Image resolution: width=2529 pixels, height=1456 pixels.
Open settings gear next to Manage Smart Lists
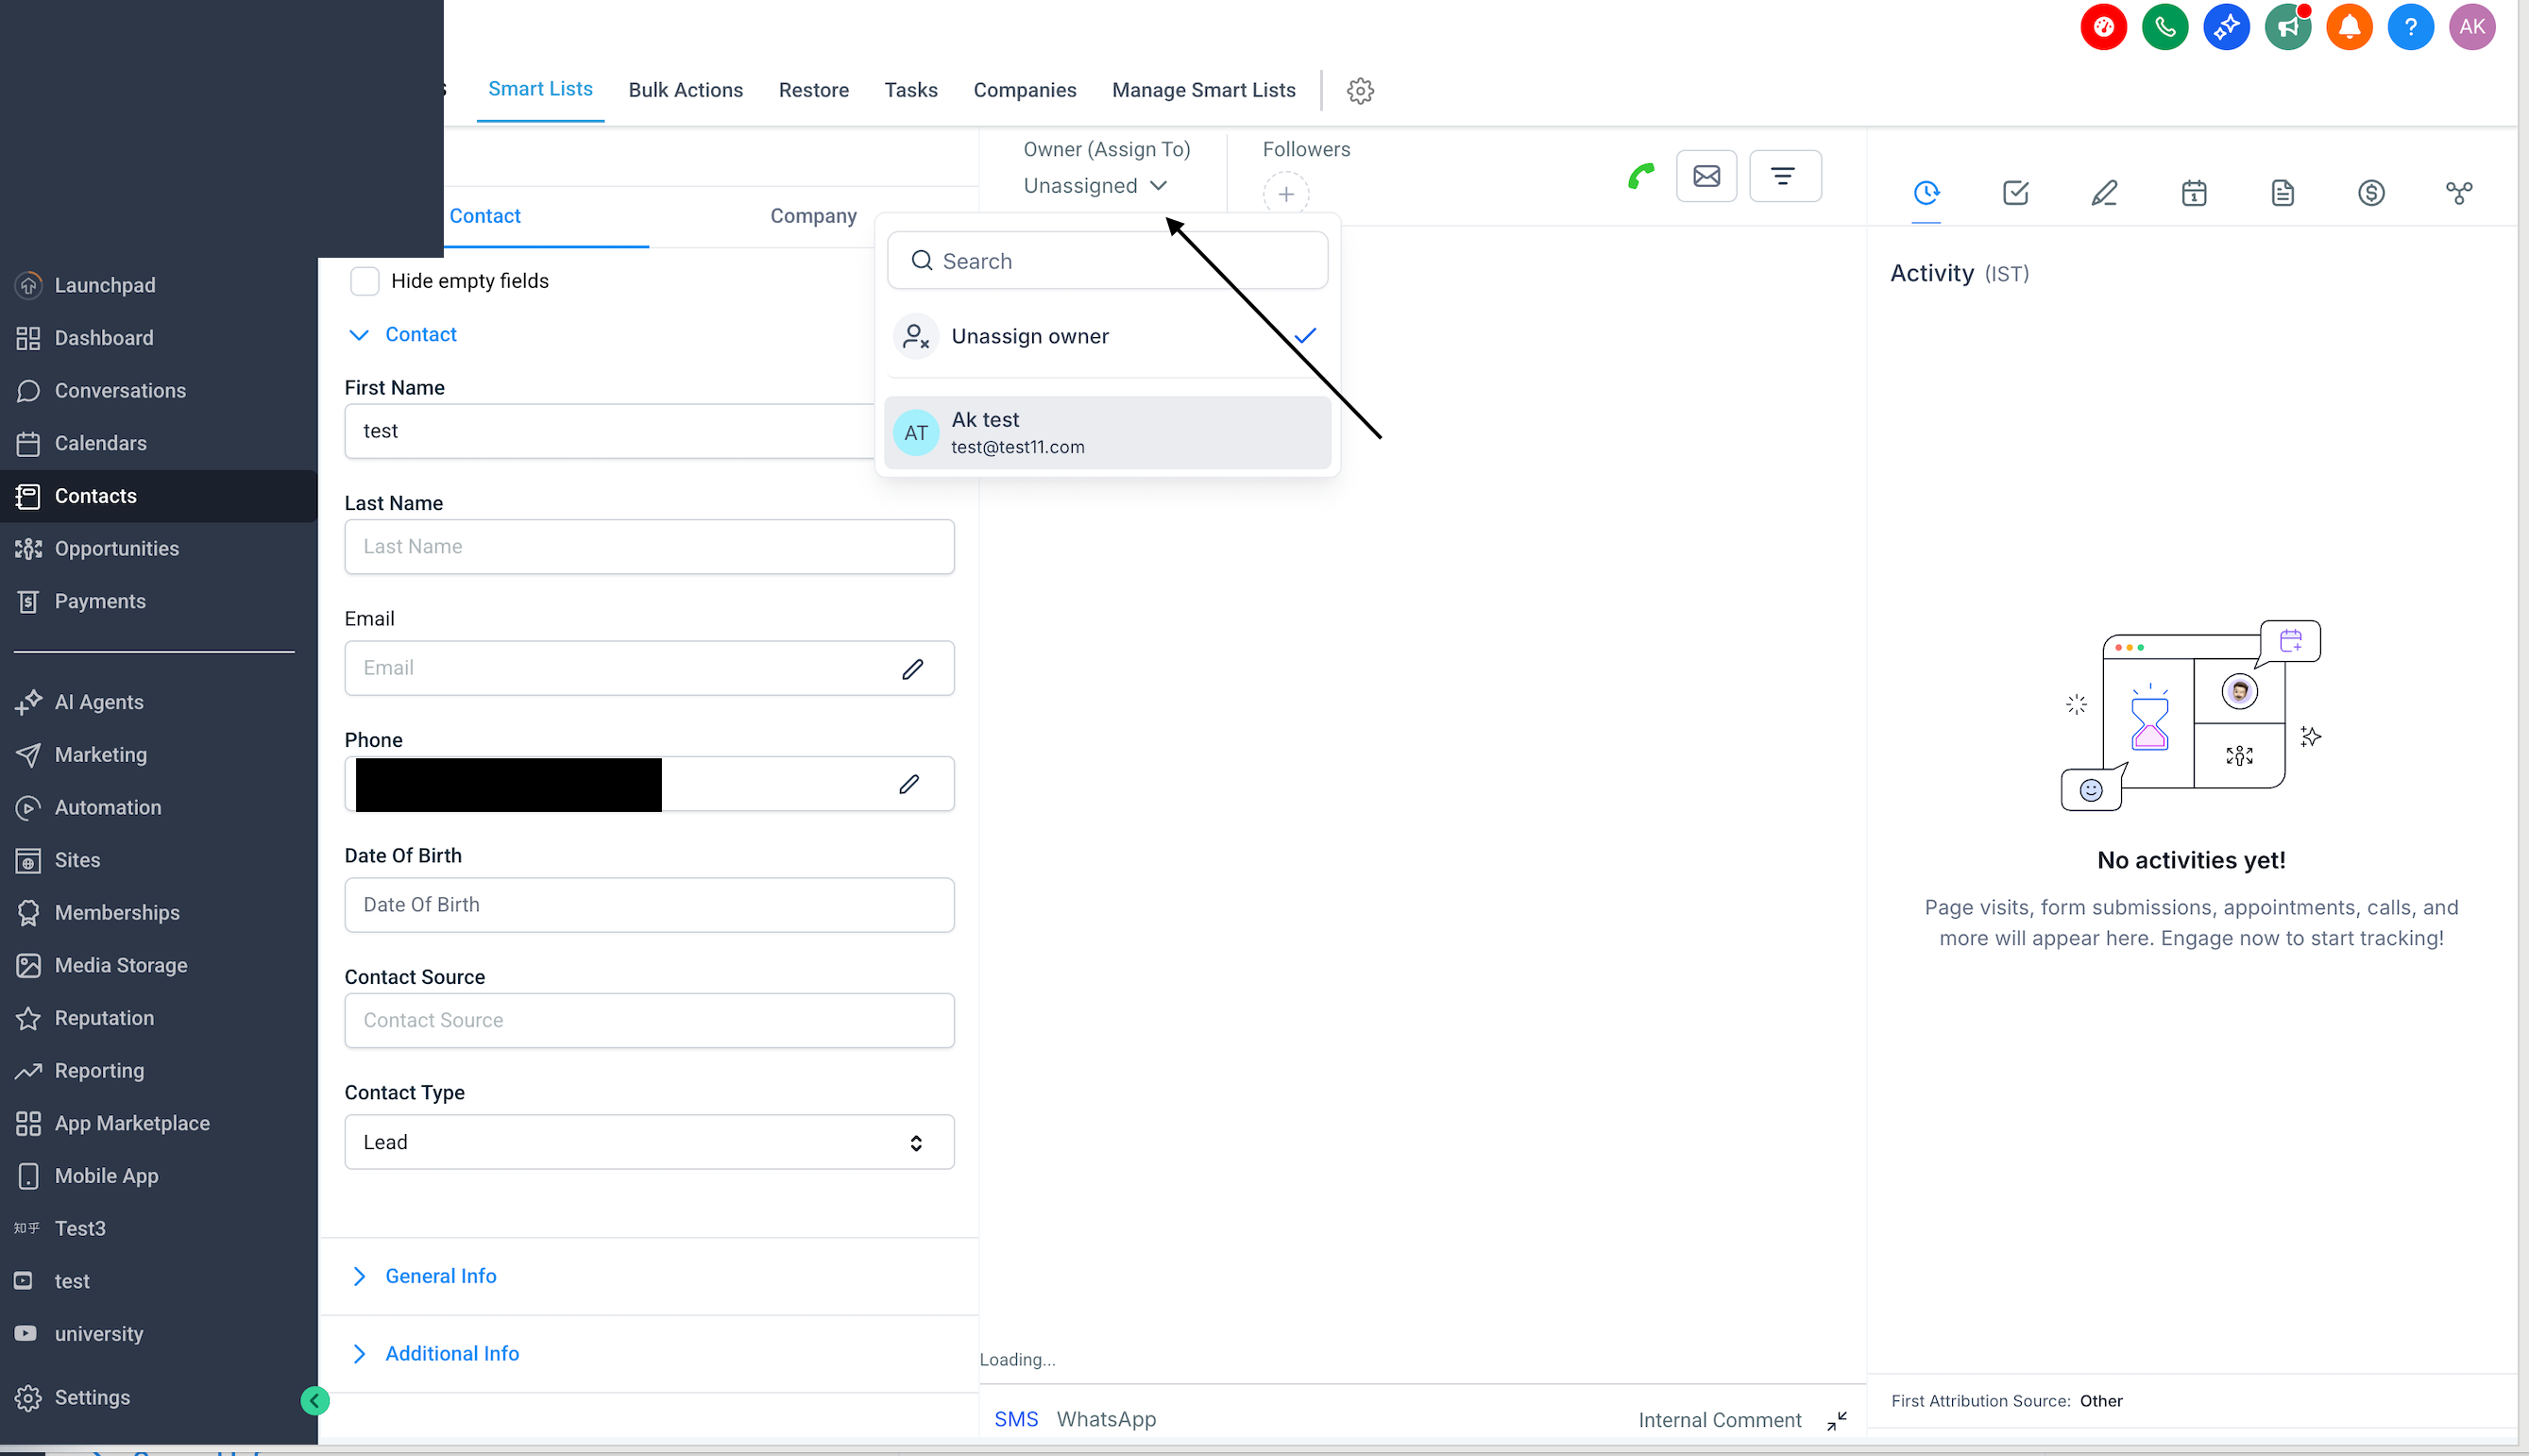(x=1360, y=90)
